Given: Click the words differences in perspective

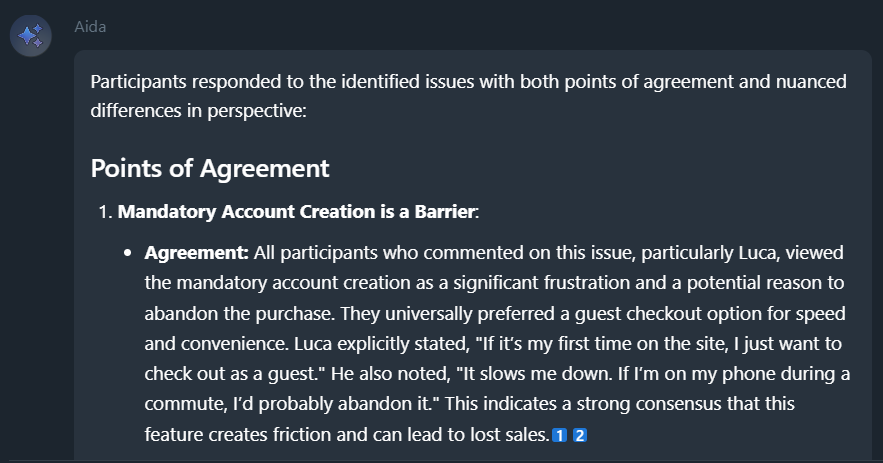Looking at the screenshot, I should [x=198, y=109].
